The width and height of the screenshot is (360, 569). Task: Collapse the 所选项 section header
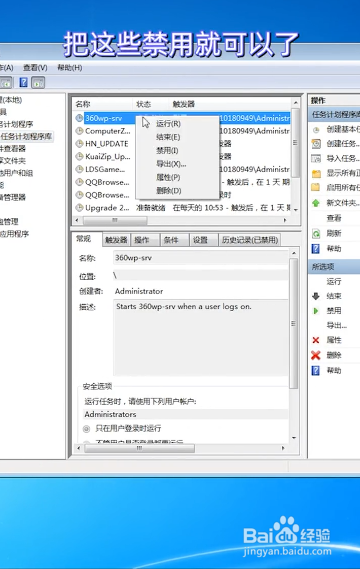[x=334, y=267]
